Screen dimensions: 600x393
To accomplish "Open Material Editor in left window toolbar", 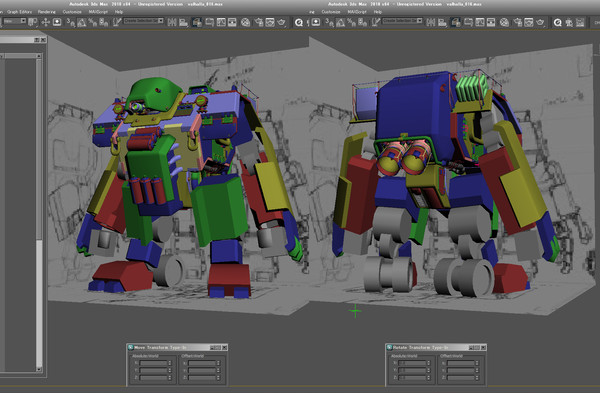I will 245,22.
